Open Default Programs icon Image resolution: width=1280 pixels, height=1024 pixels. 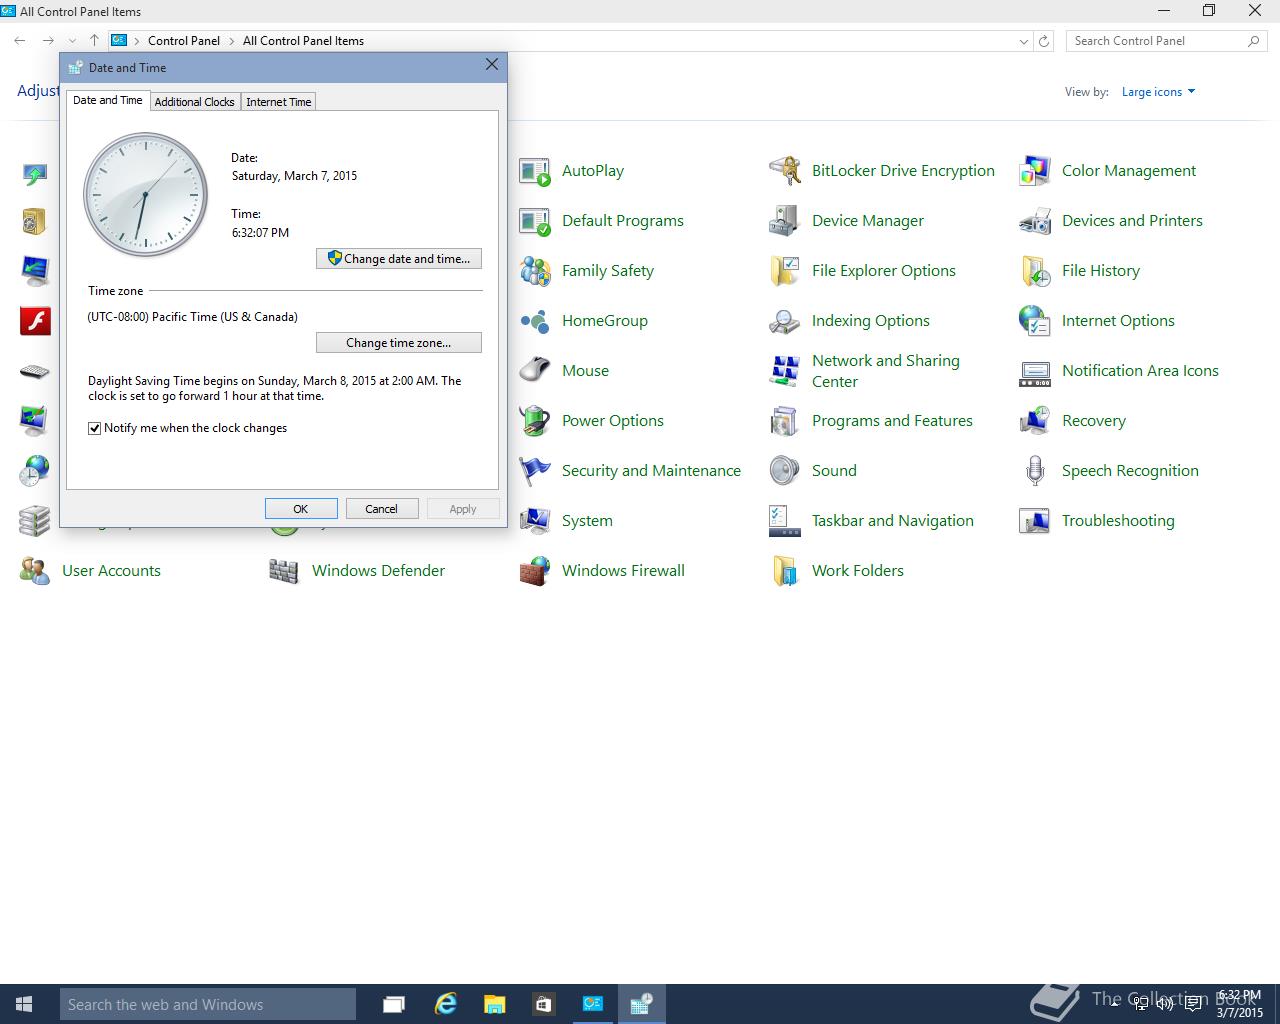click(535, 221)
